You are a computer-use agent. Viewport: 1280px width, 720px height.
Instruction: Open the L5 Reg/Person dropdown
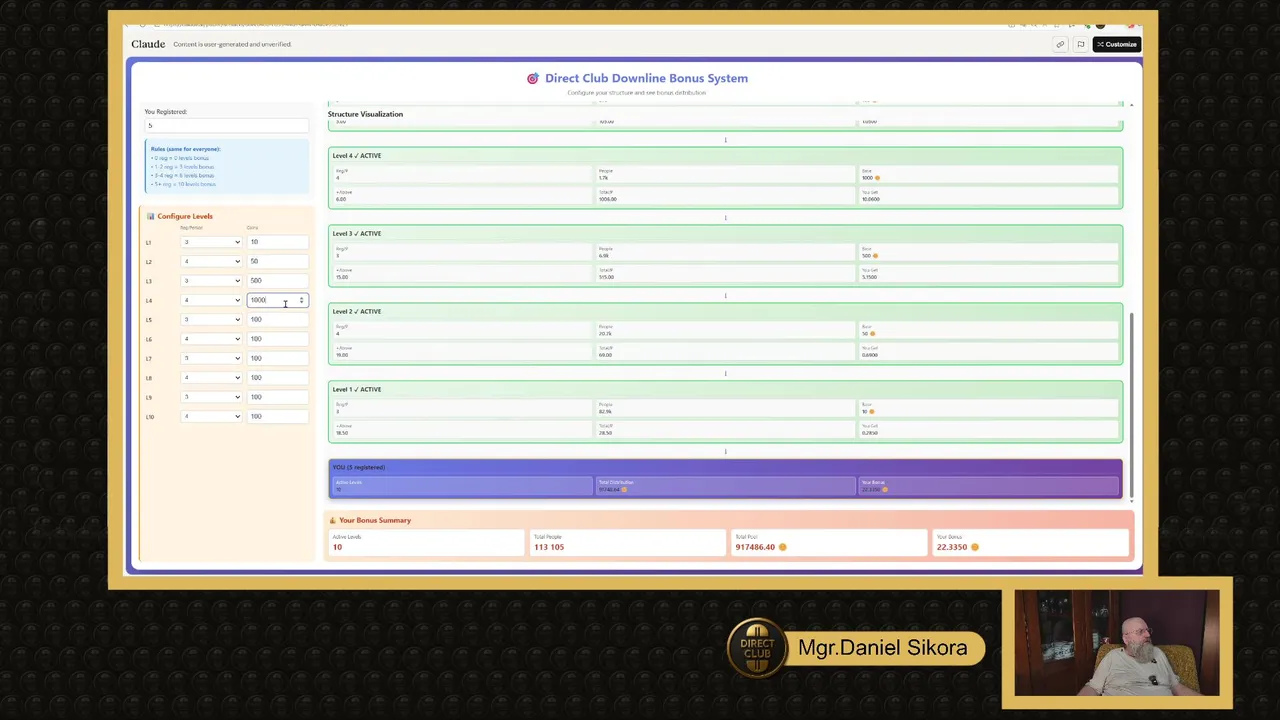pyautogui.click(x=211, y=320)
